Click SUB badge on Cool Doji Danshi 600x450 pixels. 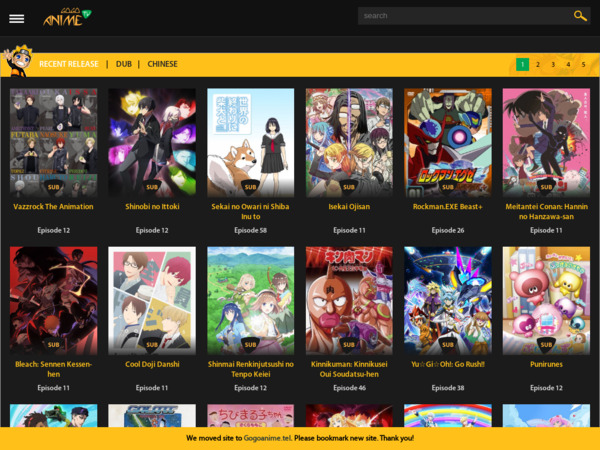click(x=152, y=345)
